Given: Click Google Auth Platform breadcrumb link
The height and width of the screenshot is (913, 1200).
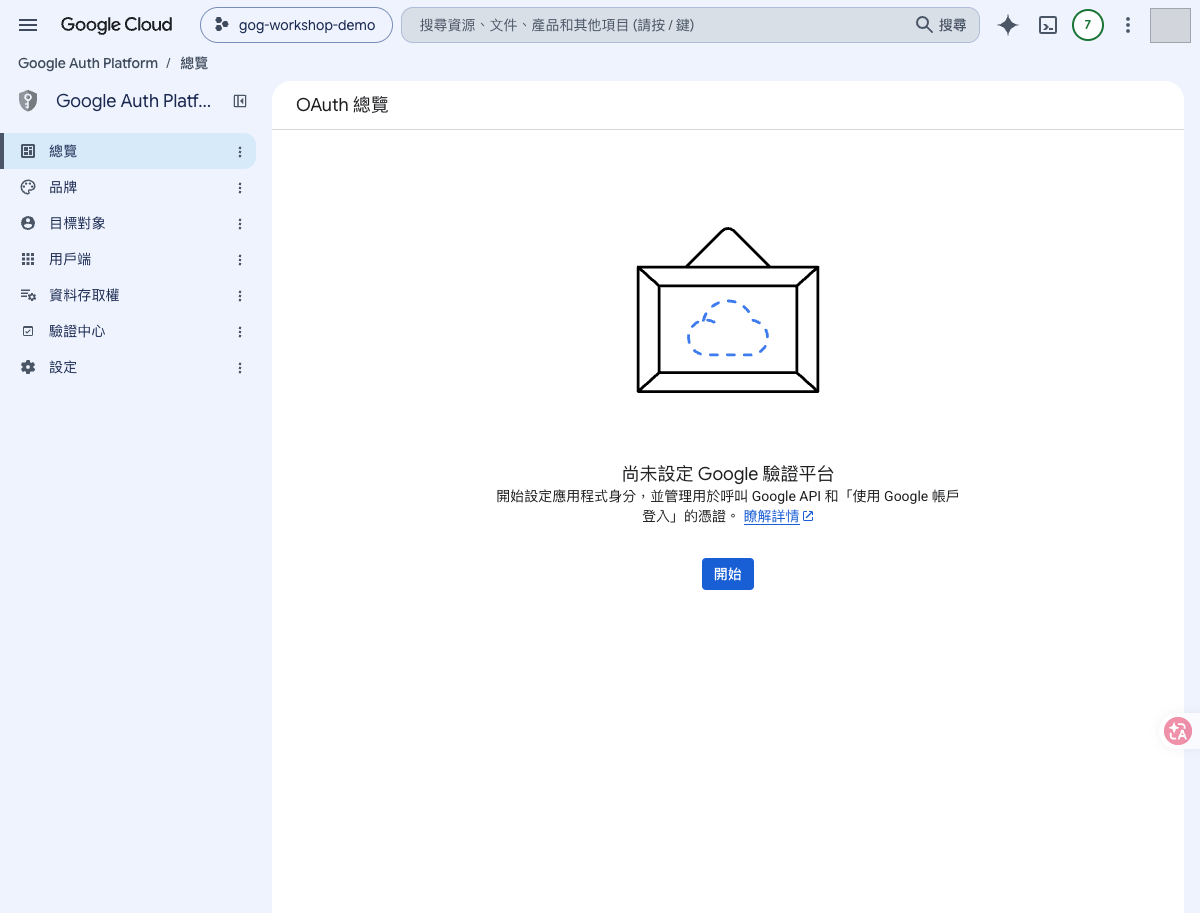Looking at the screenshot, I should (88, 63).
